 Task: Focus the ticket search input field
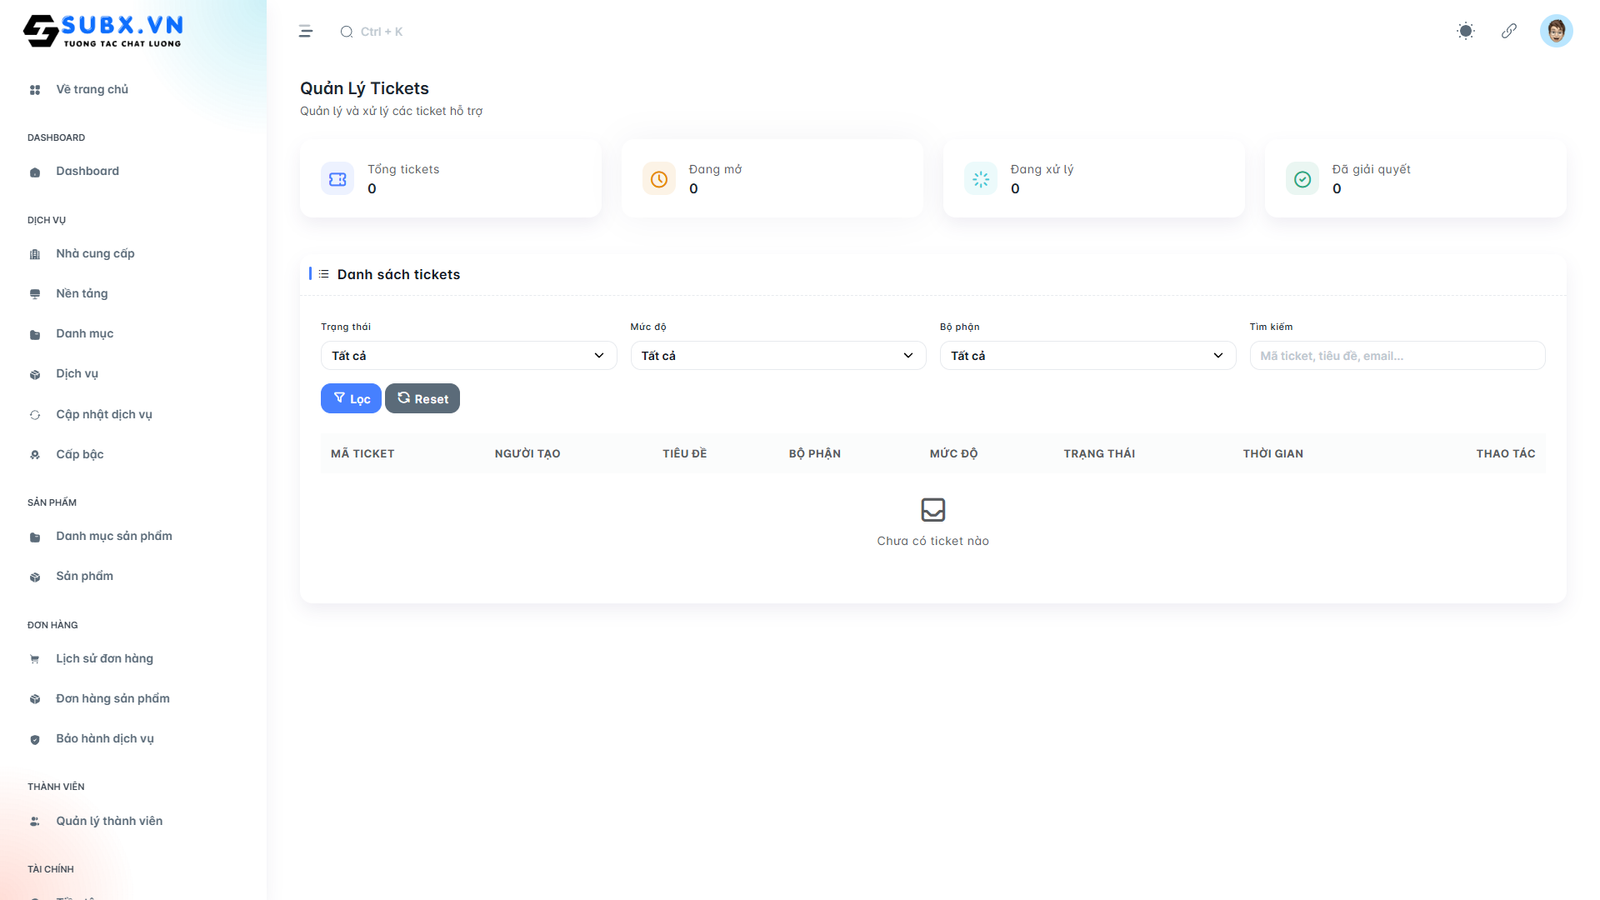click(1396, 356)
